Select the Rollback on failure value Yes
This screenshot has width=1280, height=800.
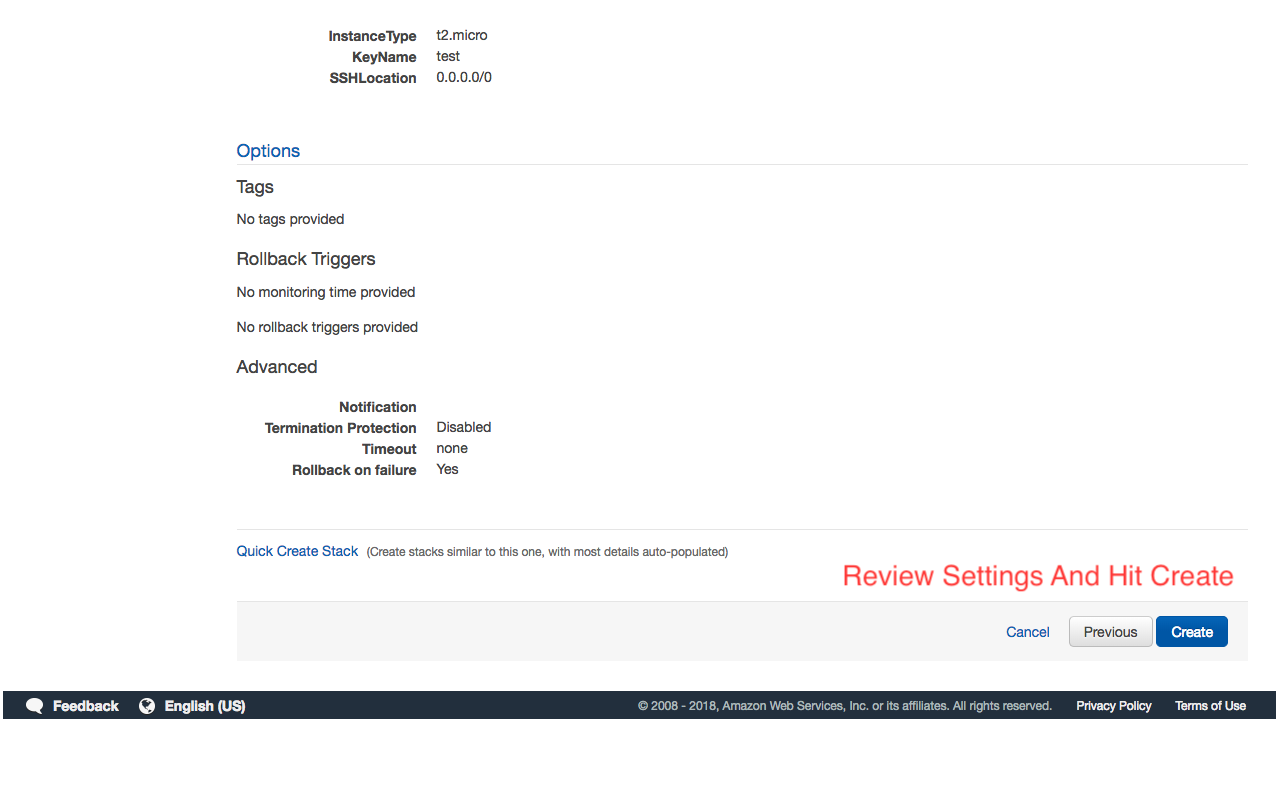point(447,469)
